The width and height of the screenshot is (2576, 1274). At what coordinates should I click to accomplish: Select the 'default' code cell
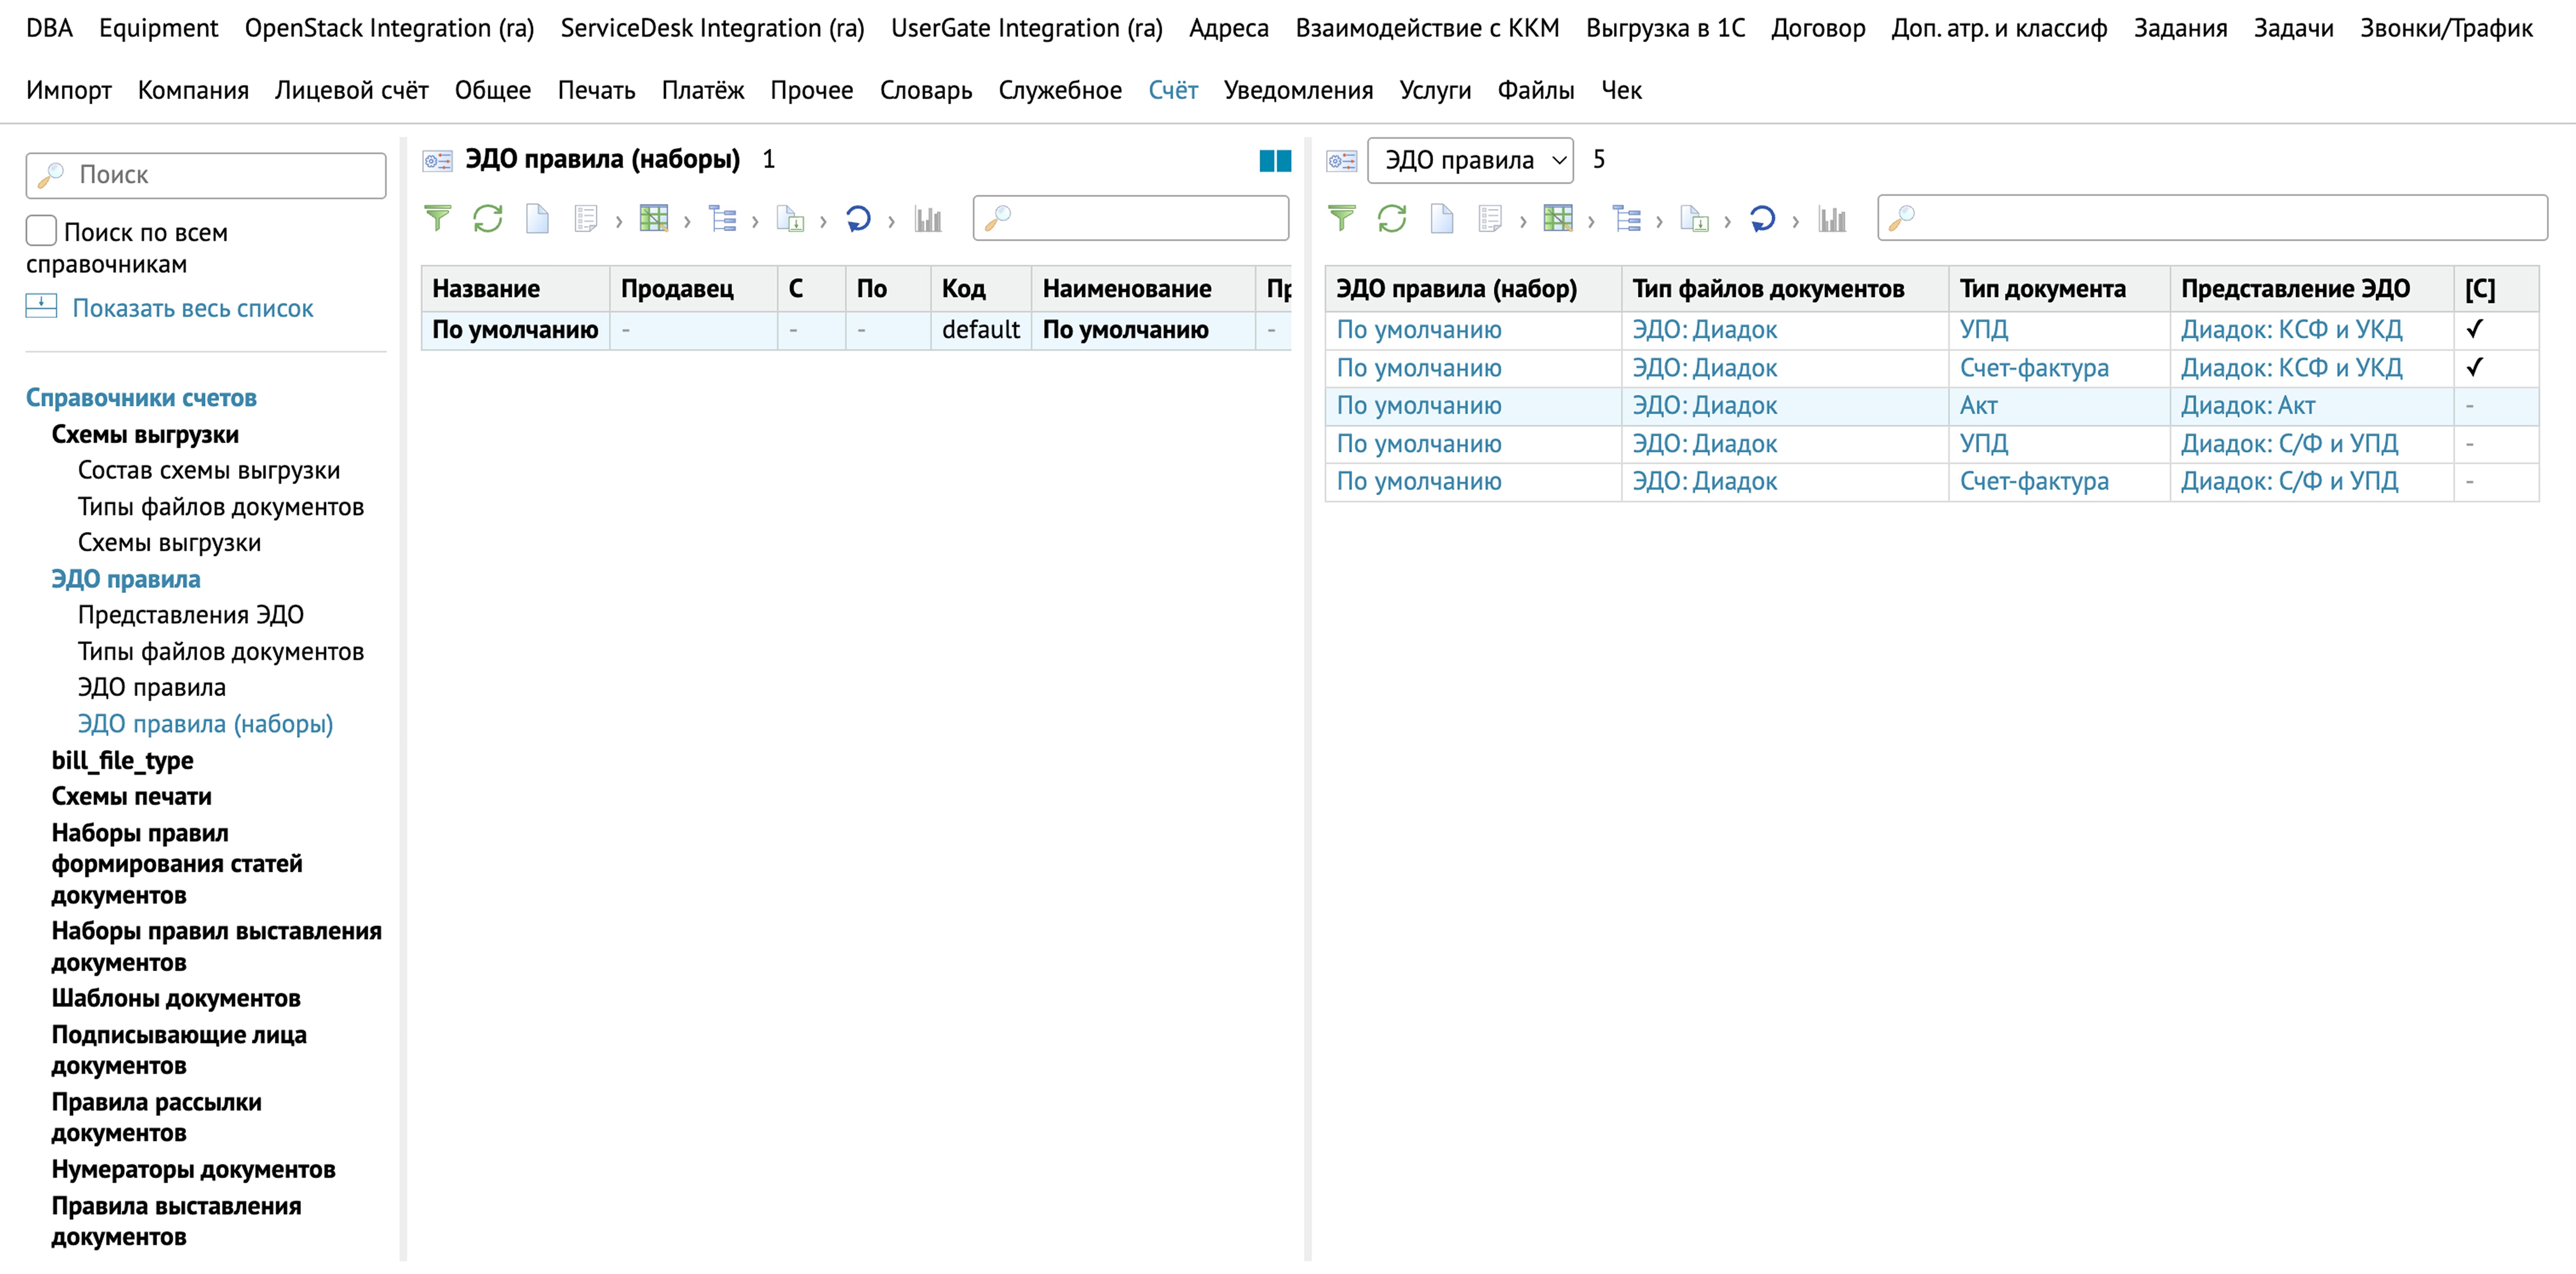980,330
